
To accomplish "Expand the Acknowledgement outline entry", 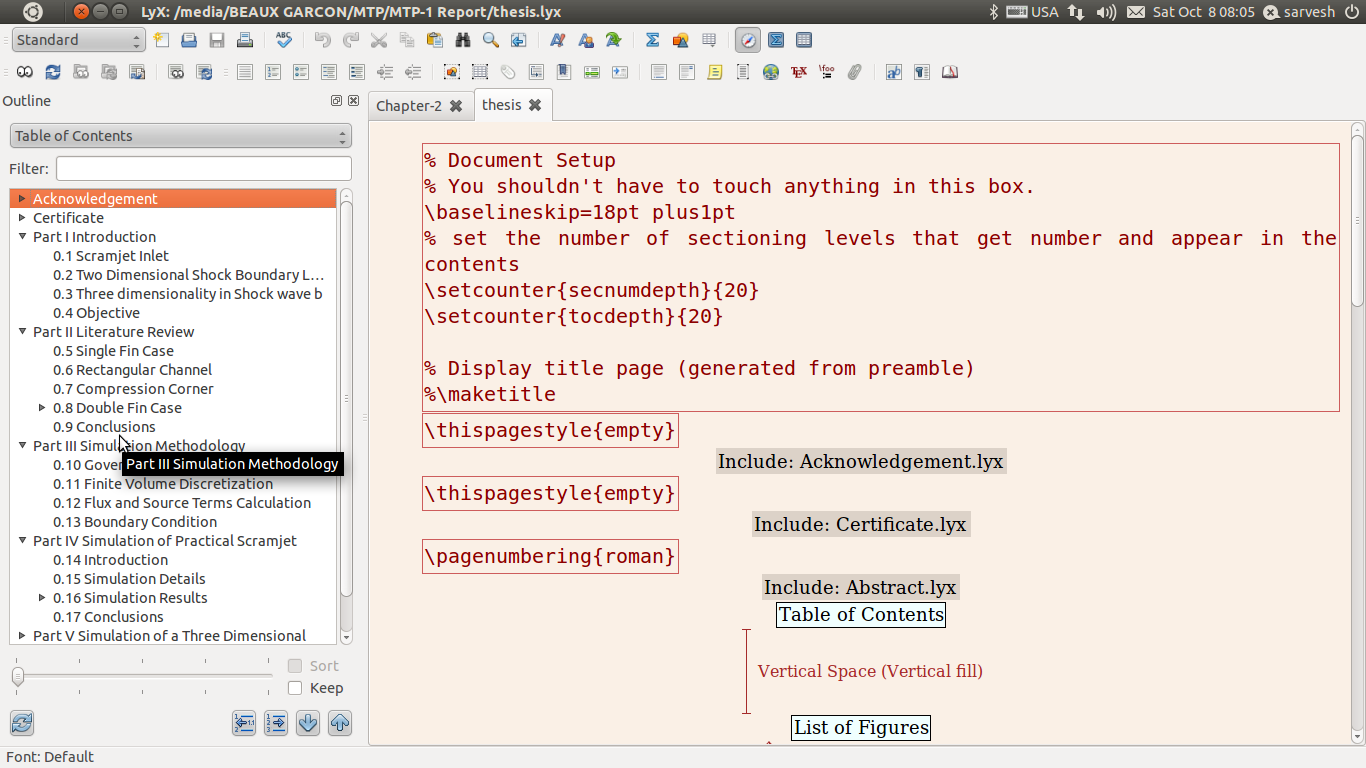I will click(22, 198).
